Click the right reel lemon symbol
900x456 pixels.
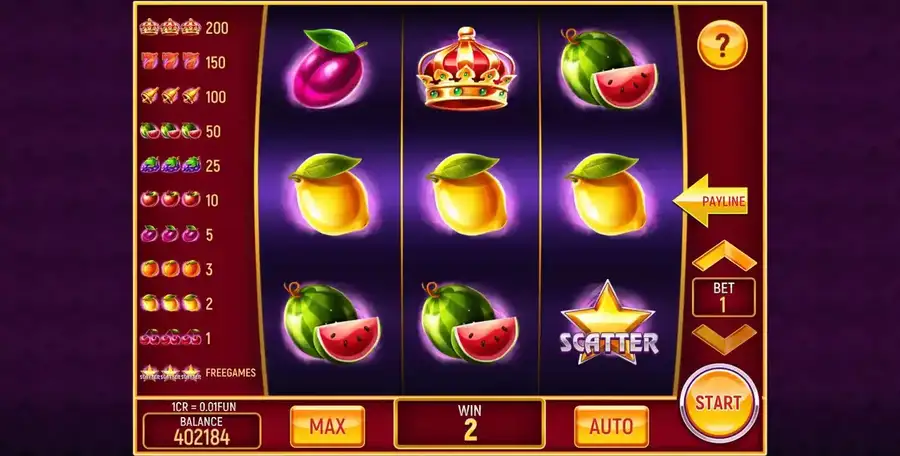(607, 194)
